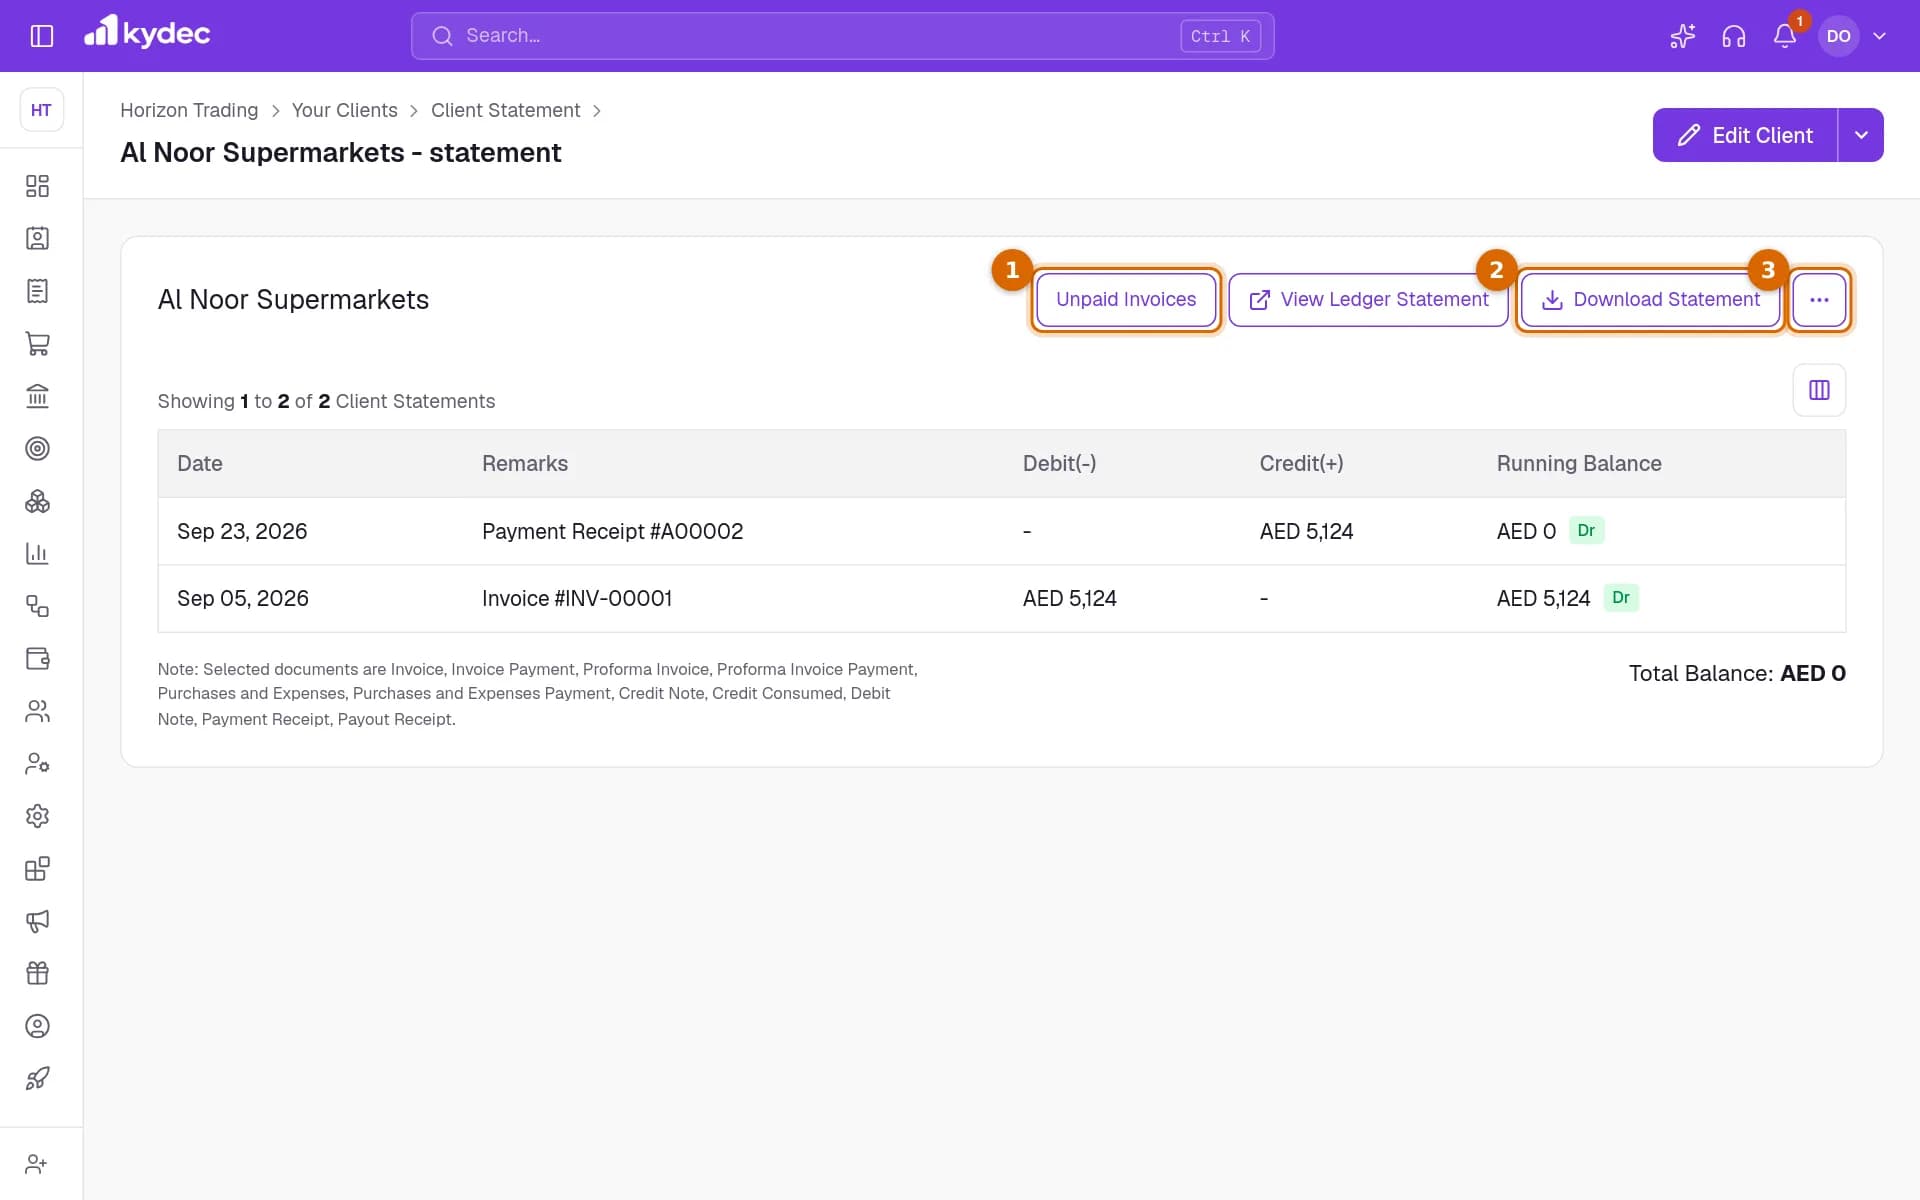This screenshot has width=1920, height=1200.
Task: Open the wallet icon in sidebar
Action: [x=37, y=658]
